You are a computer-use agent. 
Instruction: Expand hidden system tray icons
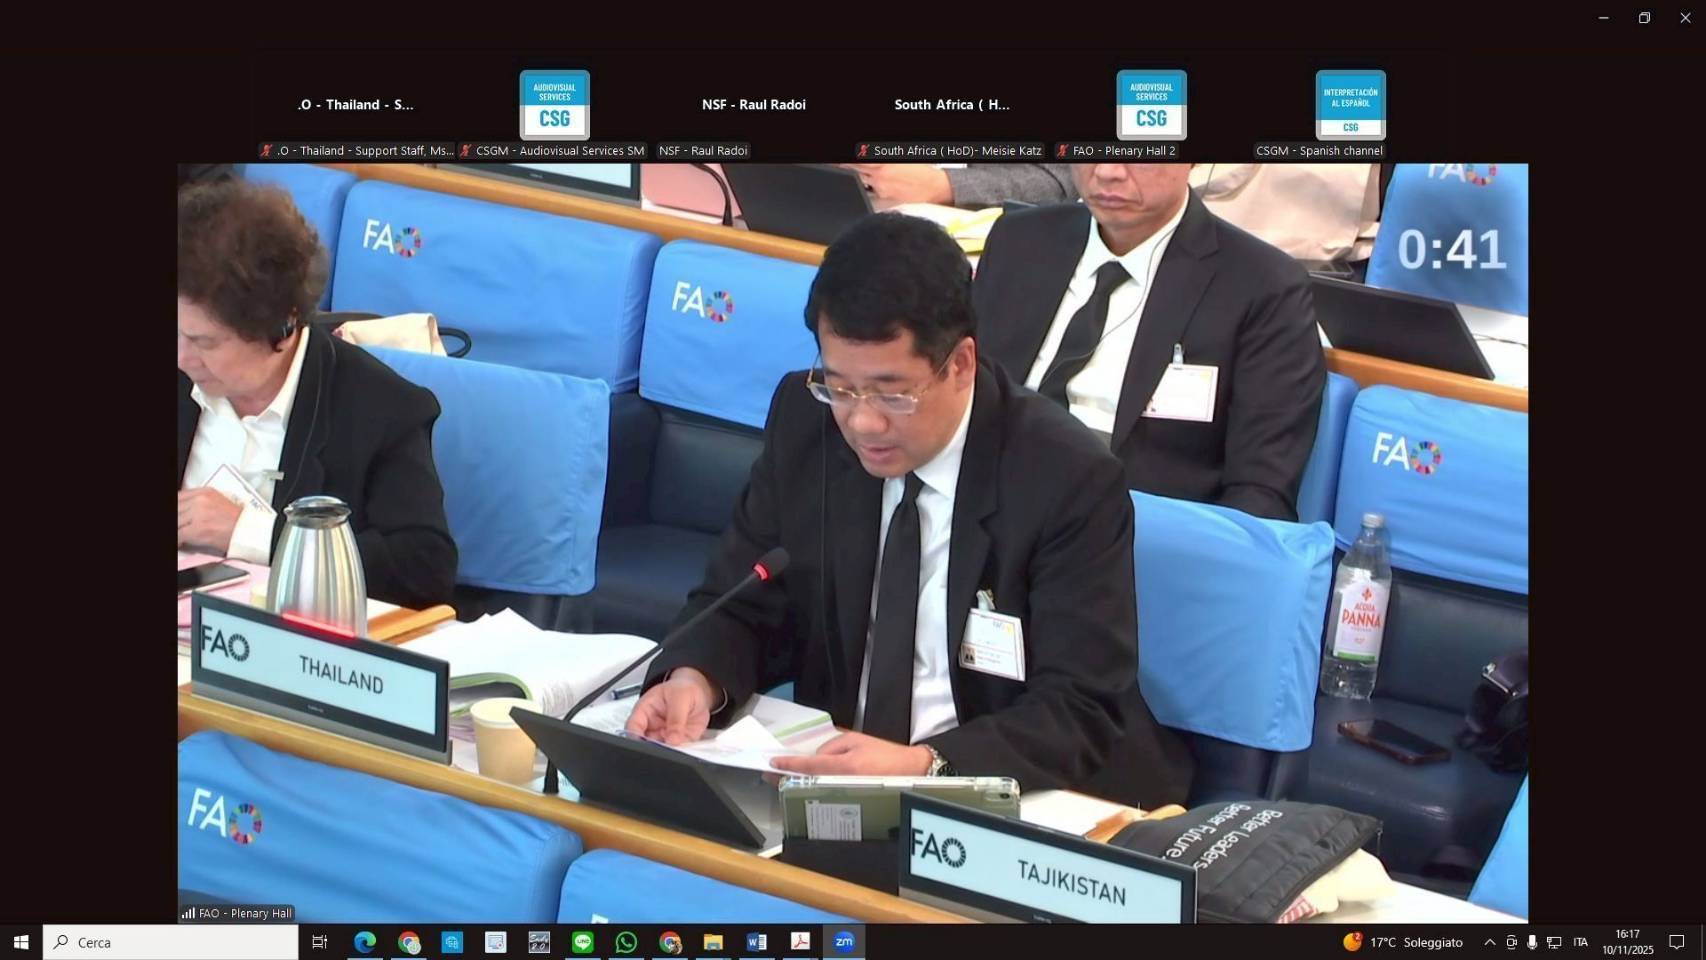pyautogui.click(x=1487, y=941)
